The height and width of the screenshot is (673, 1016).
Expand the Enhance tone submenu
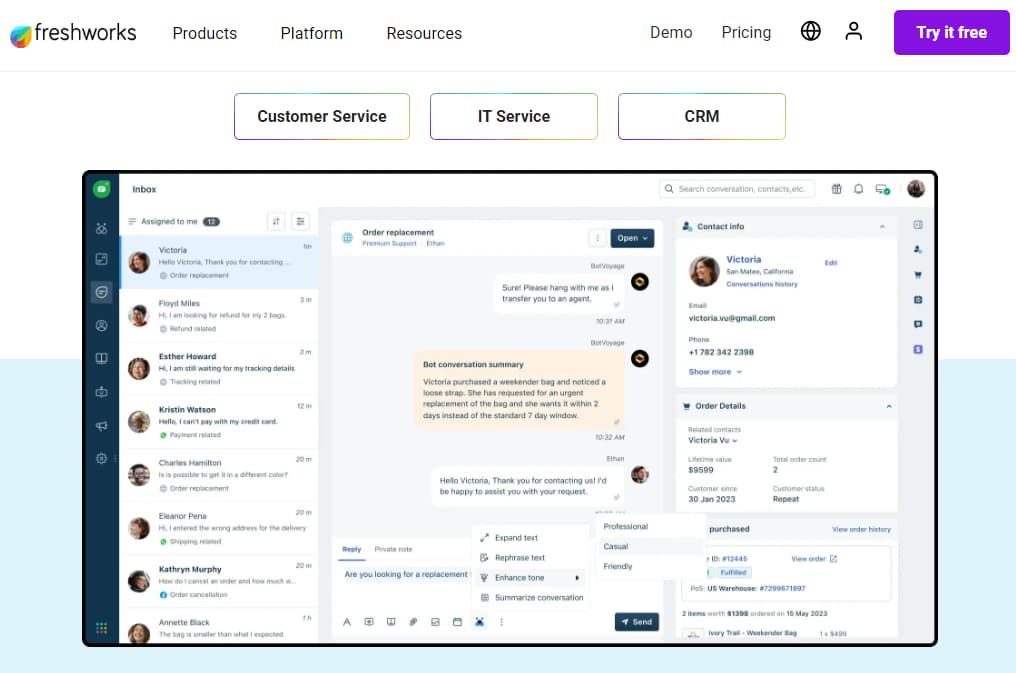pyautogui.click(x=531, y=578)
